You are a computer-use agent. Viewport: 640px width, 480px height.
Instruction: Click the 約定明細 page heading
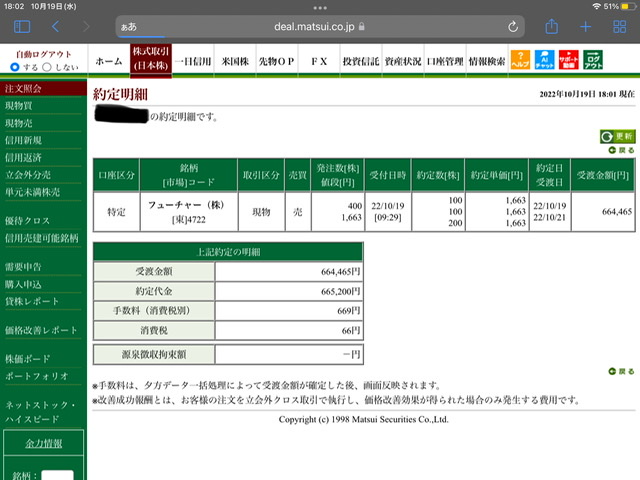point(120,94)
